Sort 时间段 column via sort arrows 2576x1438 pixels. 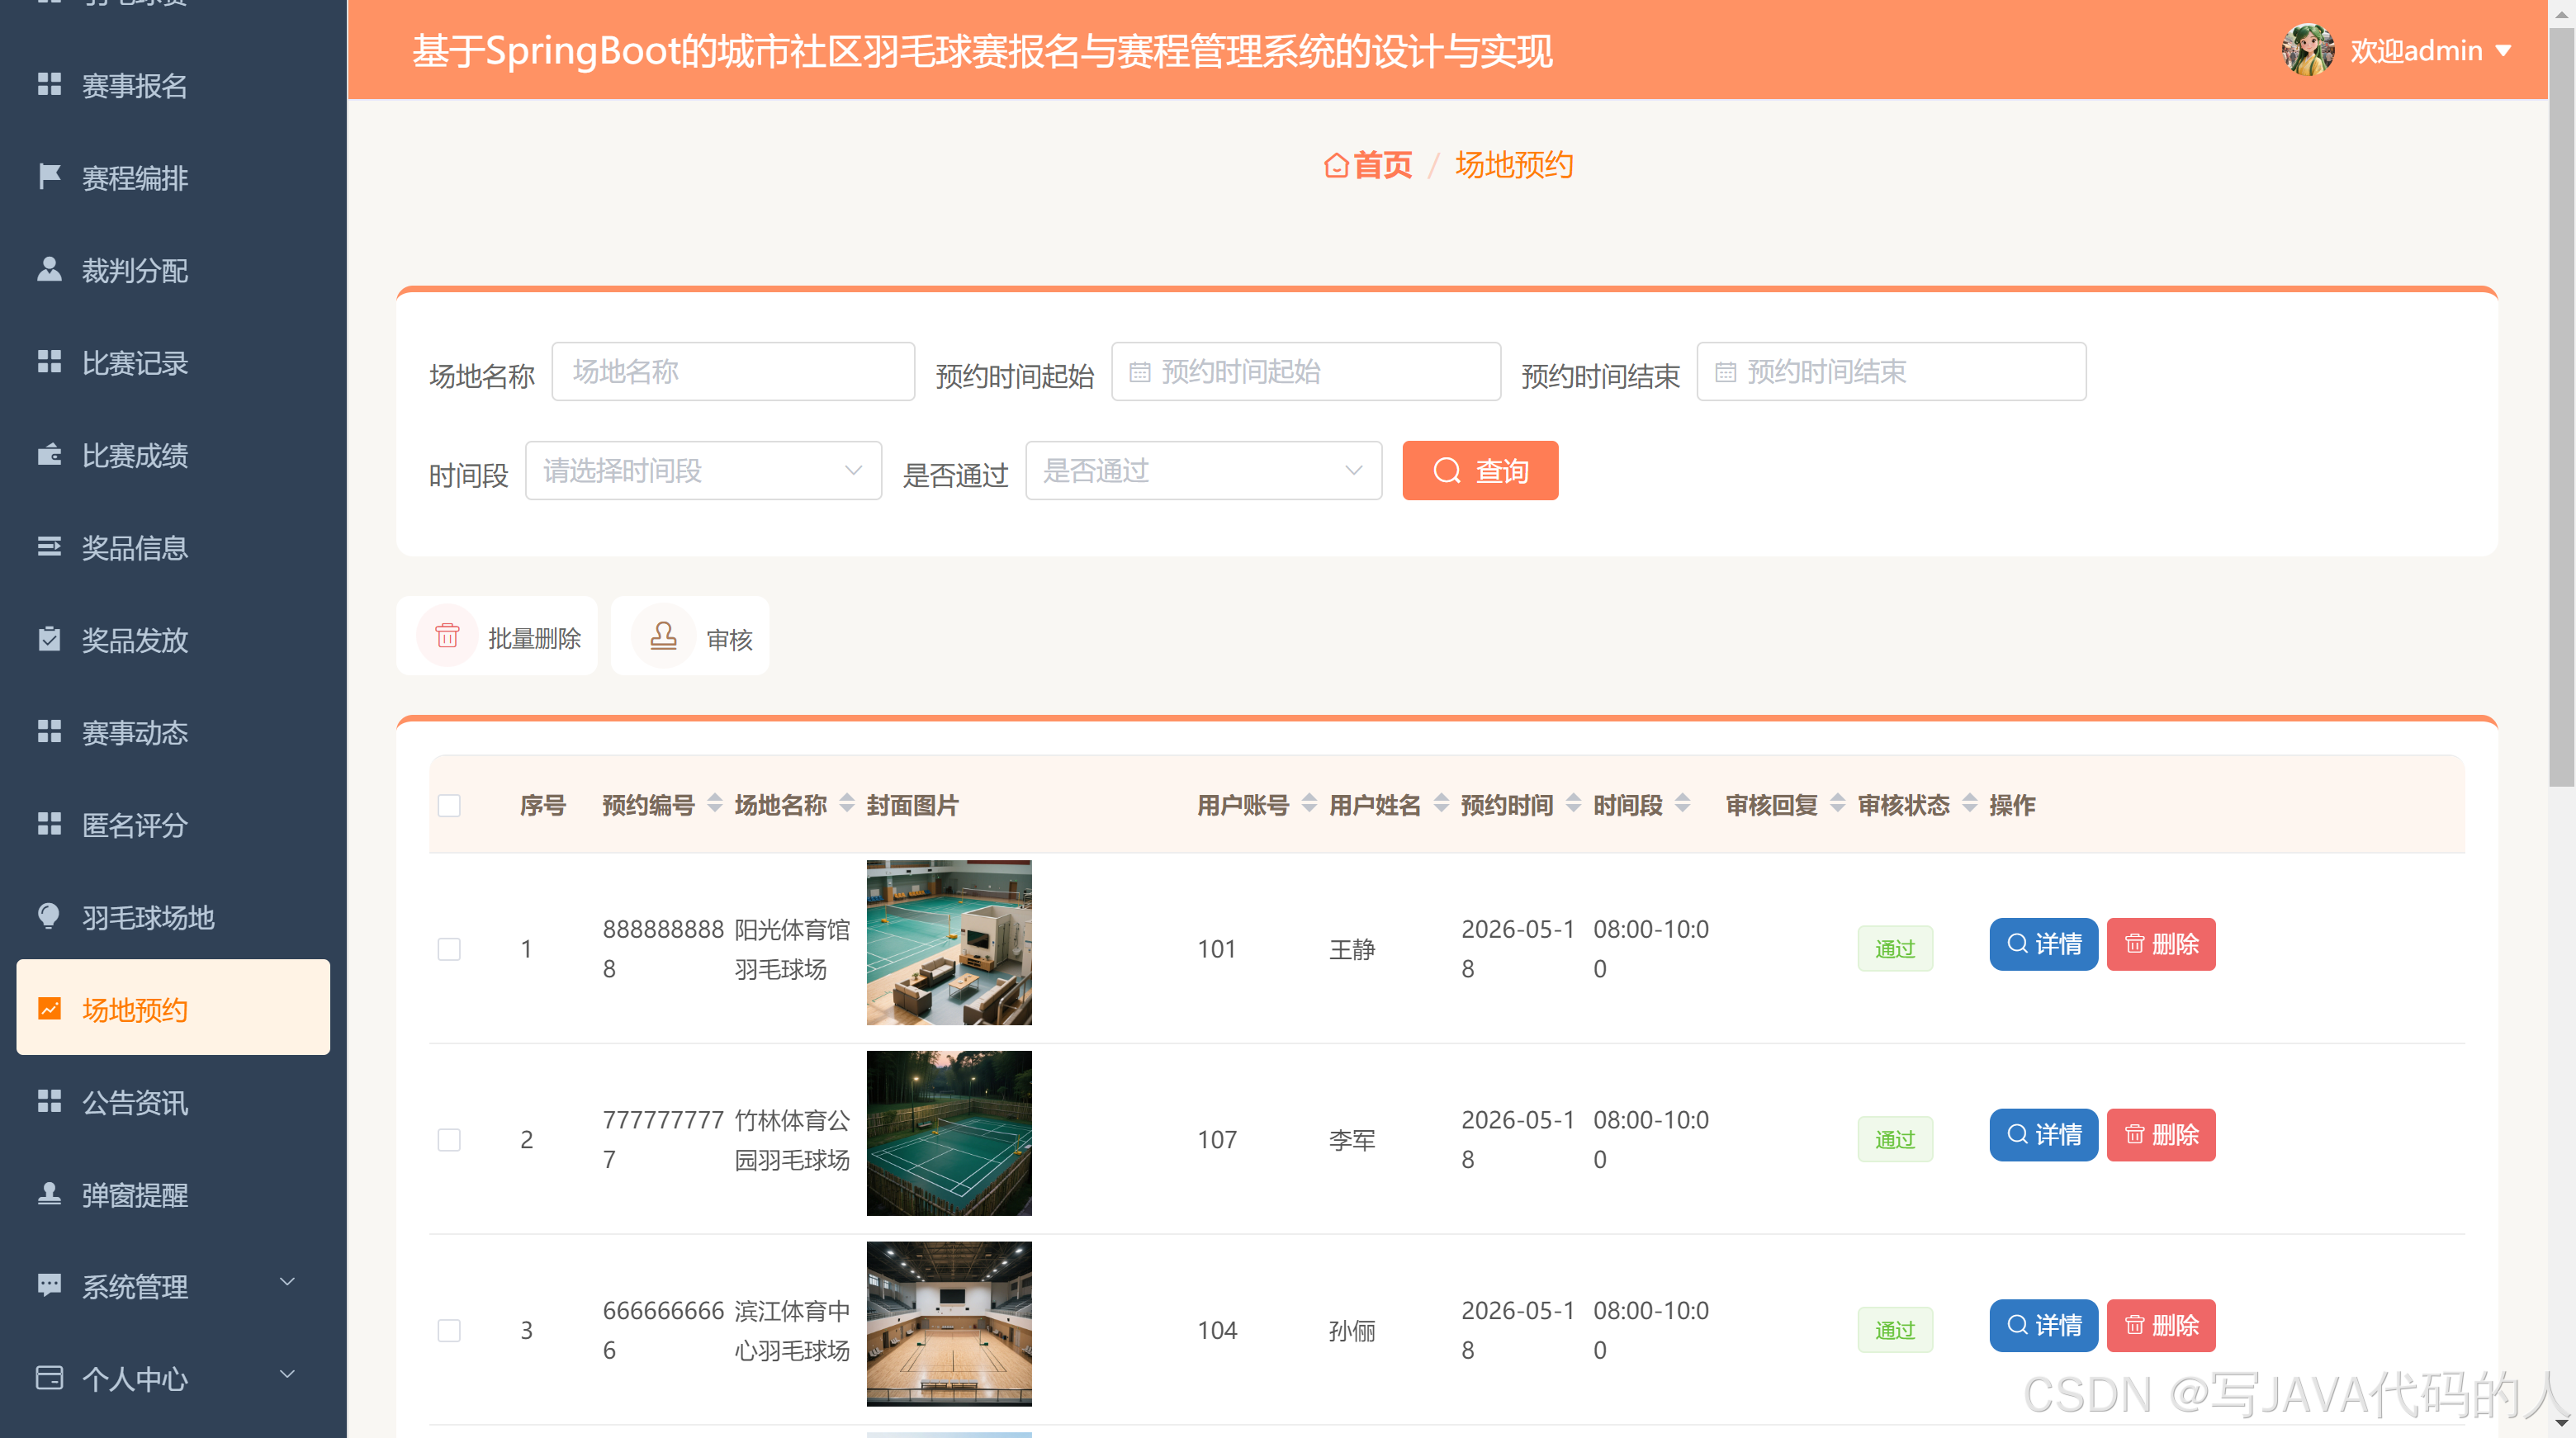click(x=1682, y=803)
